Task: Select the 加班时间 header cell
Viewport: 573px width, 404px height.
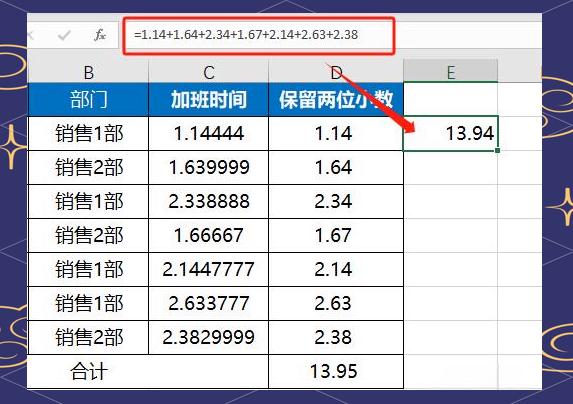Action: 208,99
